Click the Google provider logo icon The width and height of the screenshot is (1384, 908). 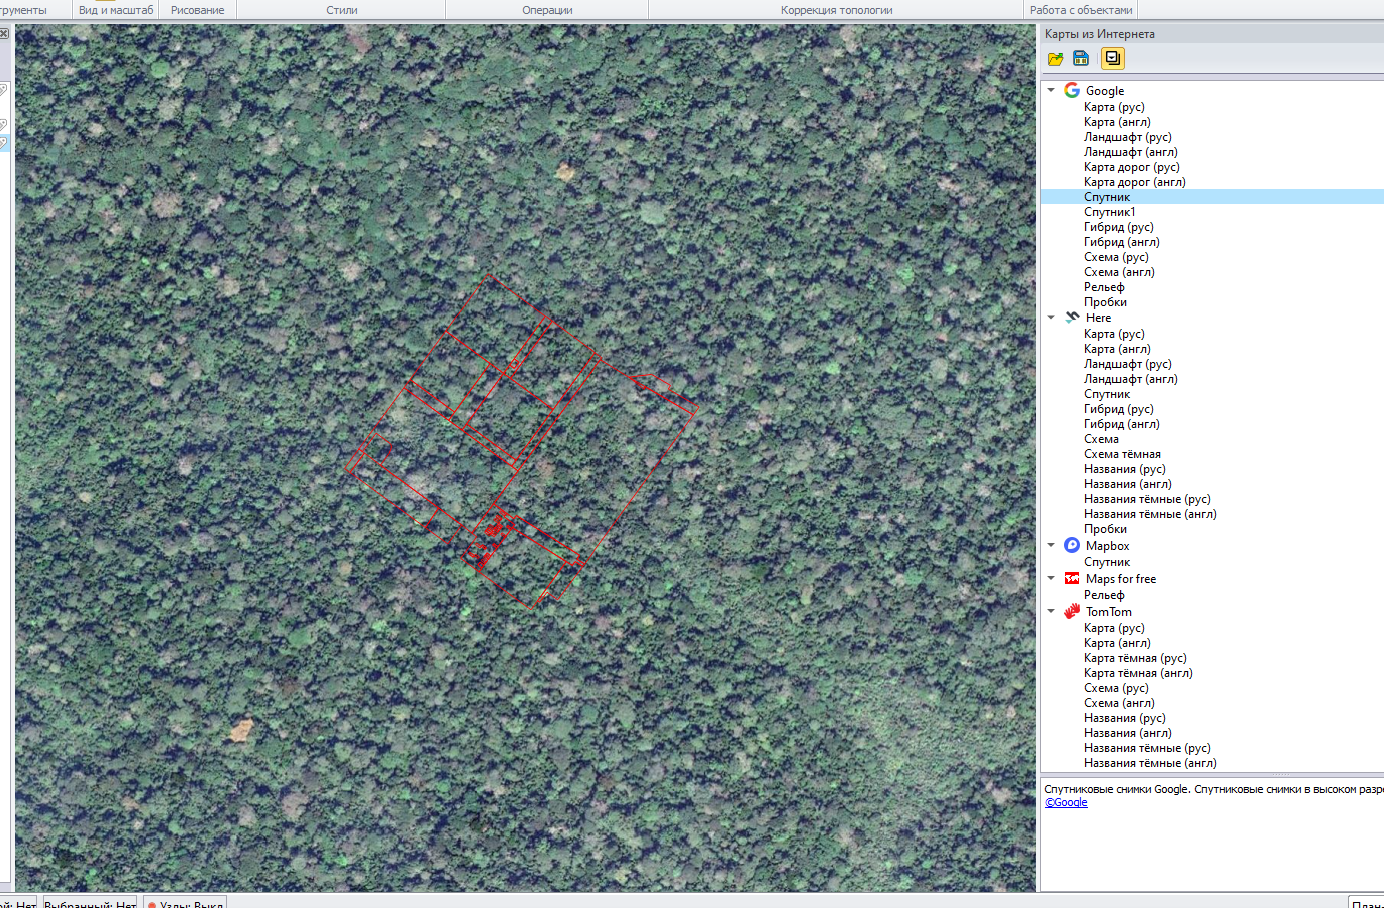[1072, 90]
